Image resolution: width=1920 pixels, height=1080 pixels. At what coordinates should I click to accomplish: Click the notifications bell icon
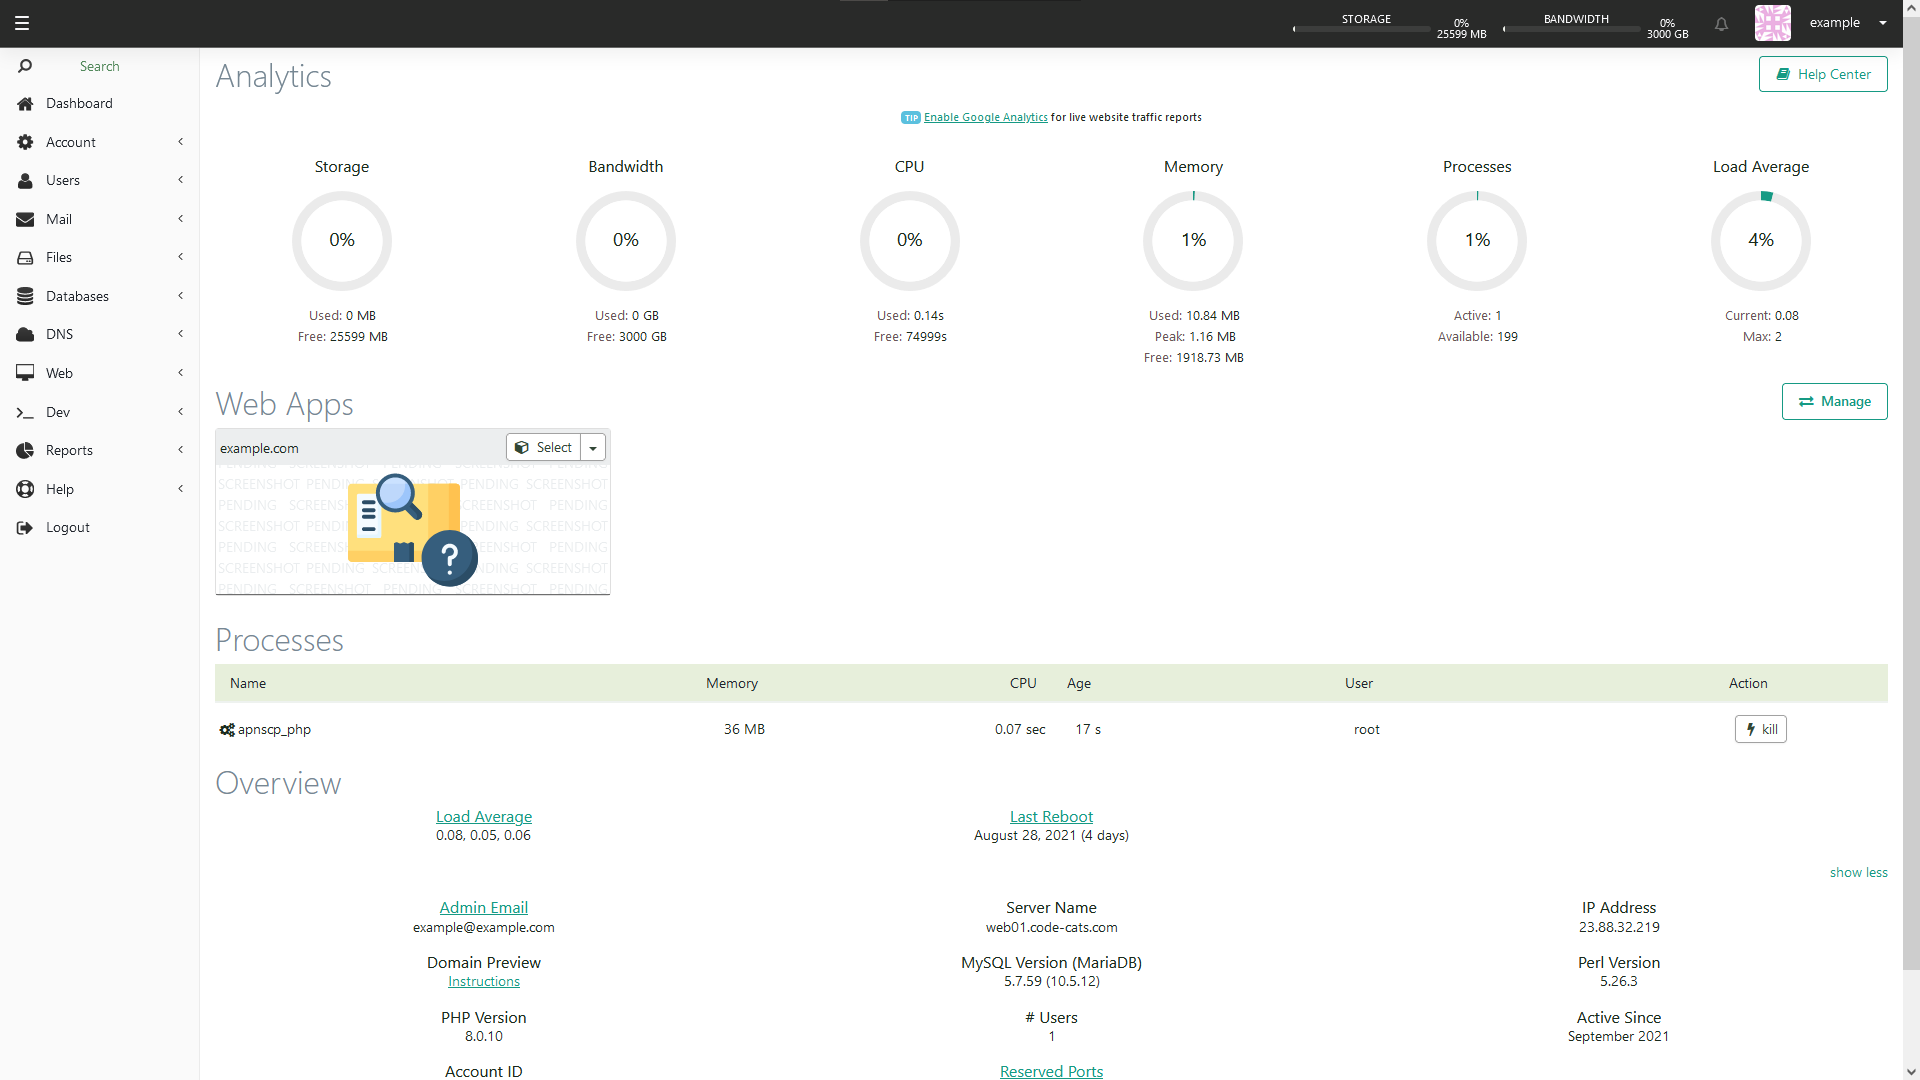click(1721, 24)
